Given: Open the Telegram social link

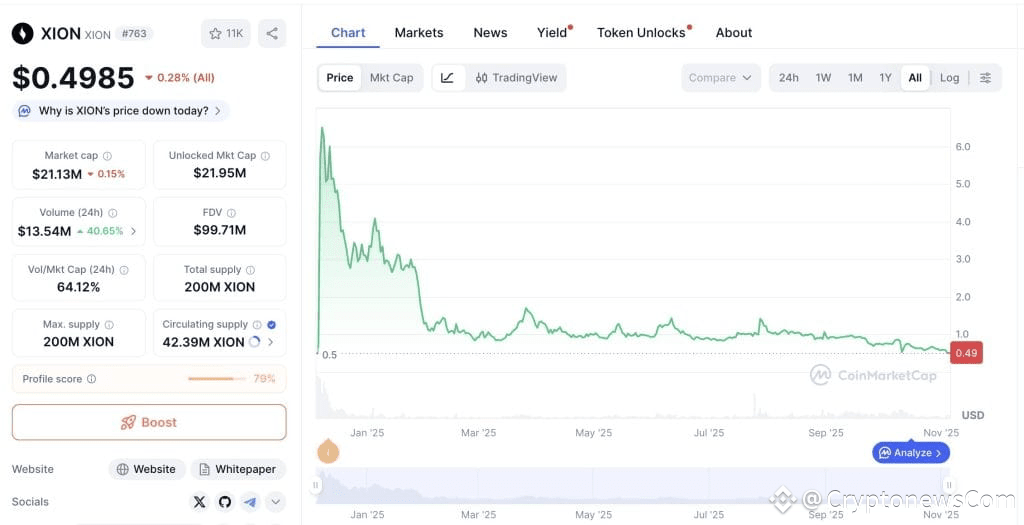Looking at the screenshot, I should [x=250, y=502].
